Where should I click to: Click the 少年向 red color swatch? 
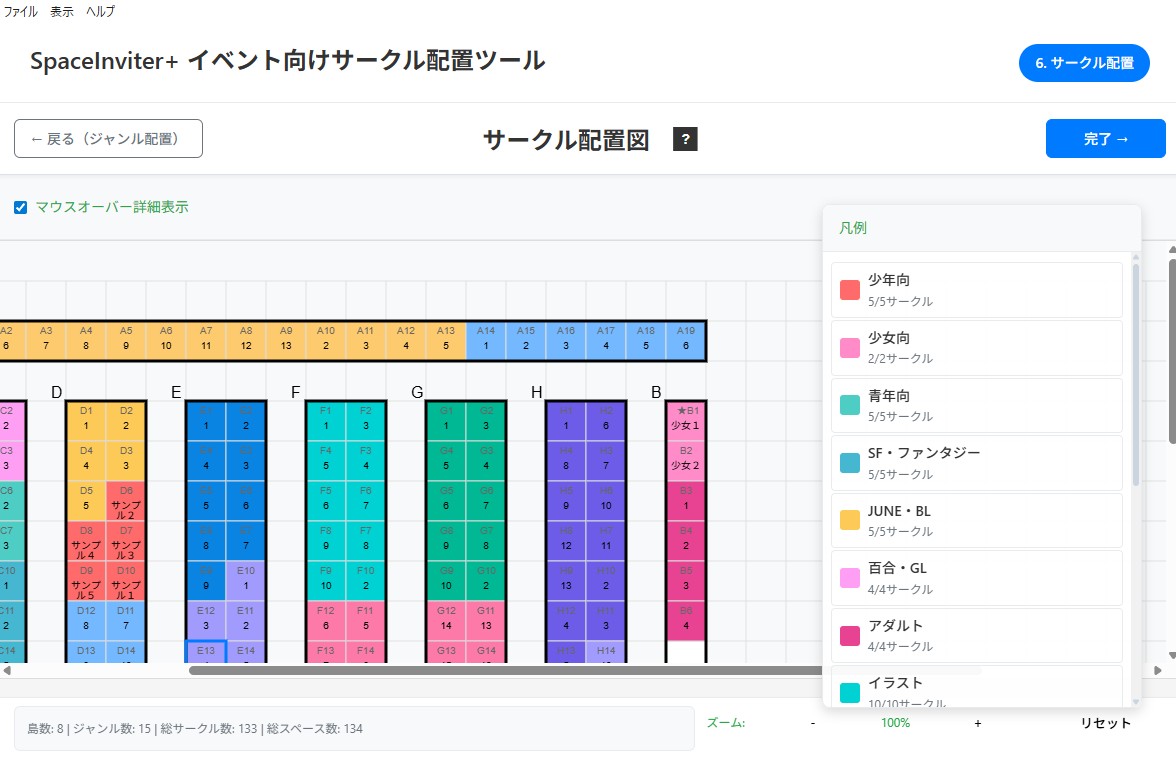coord(852,290)
